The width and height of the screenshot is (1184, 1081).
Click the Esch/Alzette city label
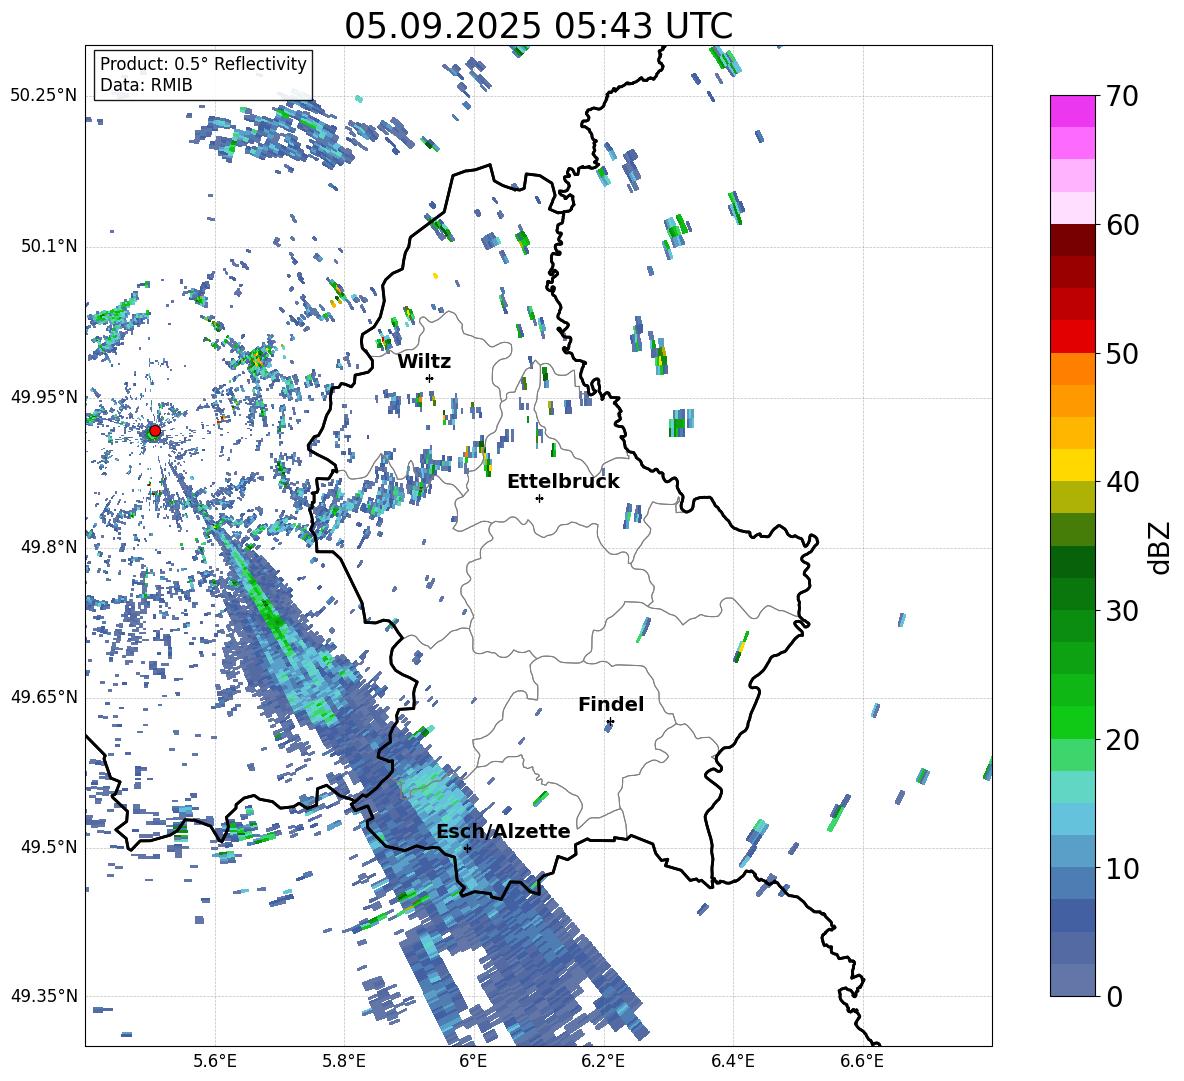click(x=503, y=832)
